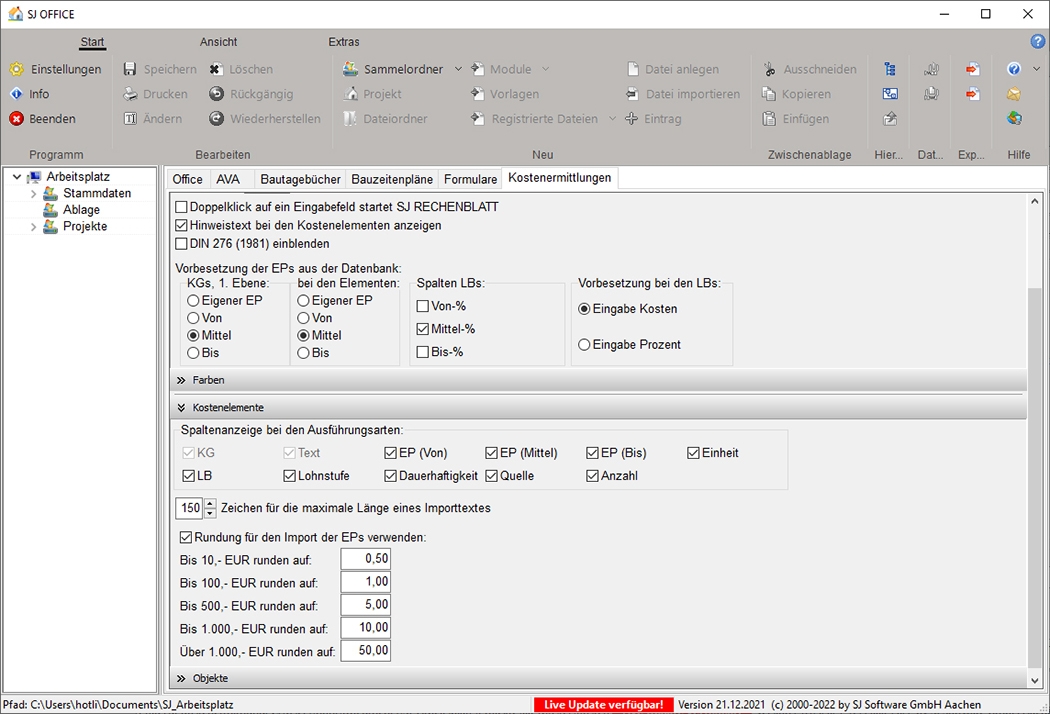Check the Von-% column checkbox
This screenshot has width=1050, height=714.
(423, 306)
